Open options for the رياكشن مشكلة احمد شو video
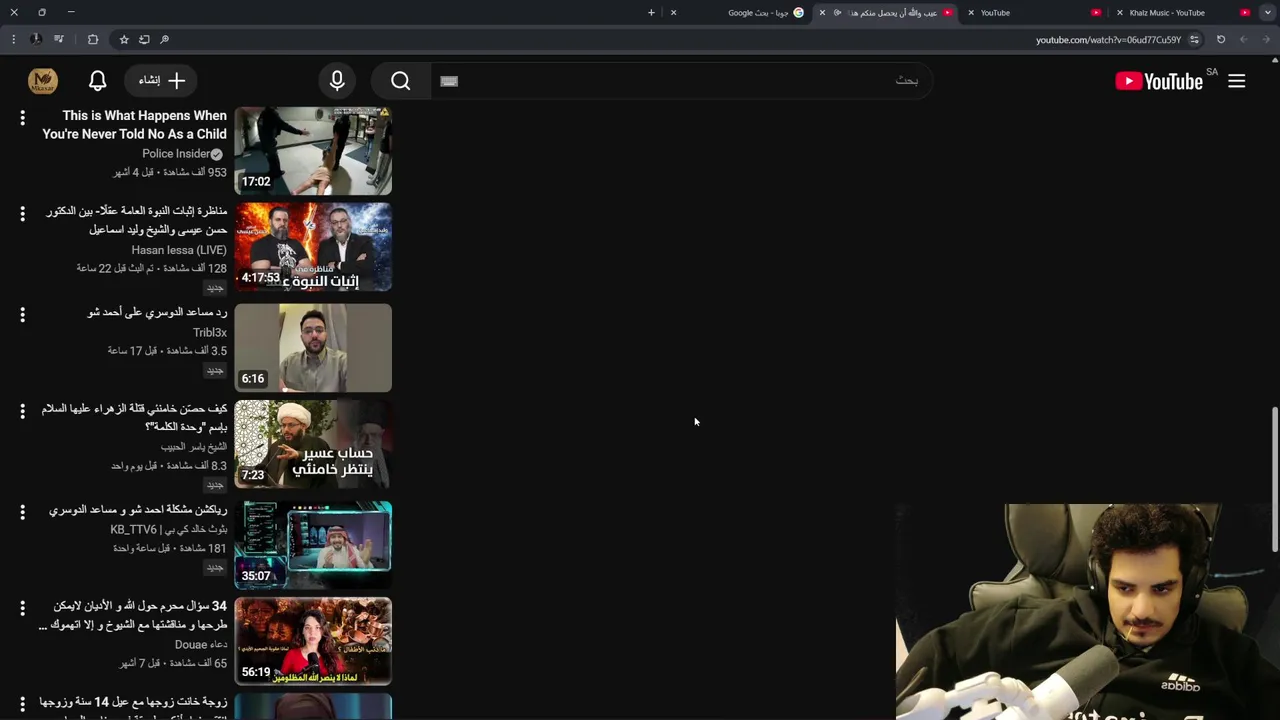The image size is (1280, 720). 22,512
